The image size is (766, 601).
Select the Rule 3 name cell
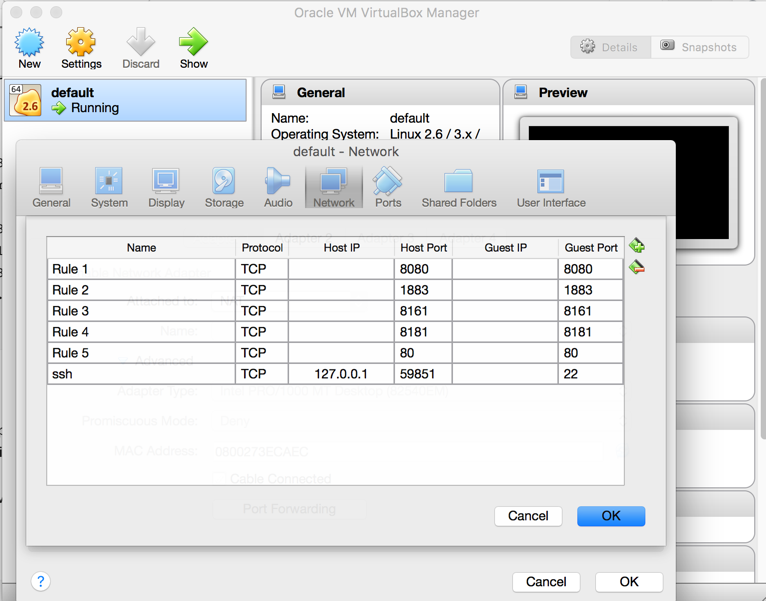[141, 311]
